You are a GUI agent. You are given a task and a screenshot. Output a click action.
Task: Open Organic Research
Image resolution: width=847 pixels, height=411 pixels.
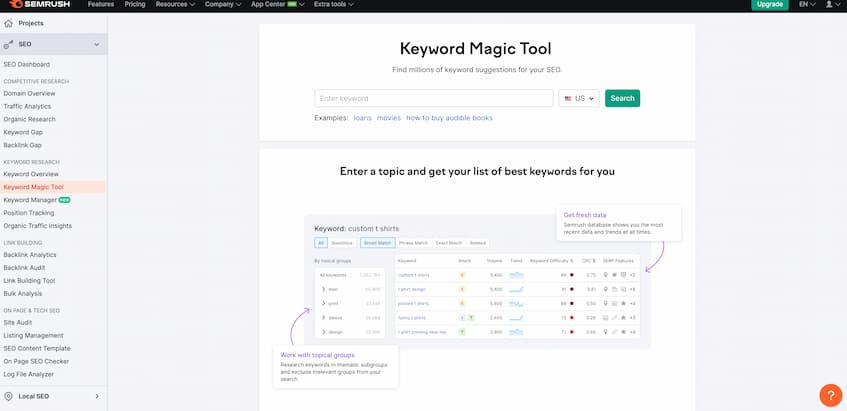29,119
